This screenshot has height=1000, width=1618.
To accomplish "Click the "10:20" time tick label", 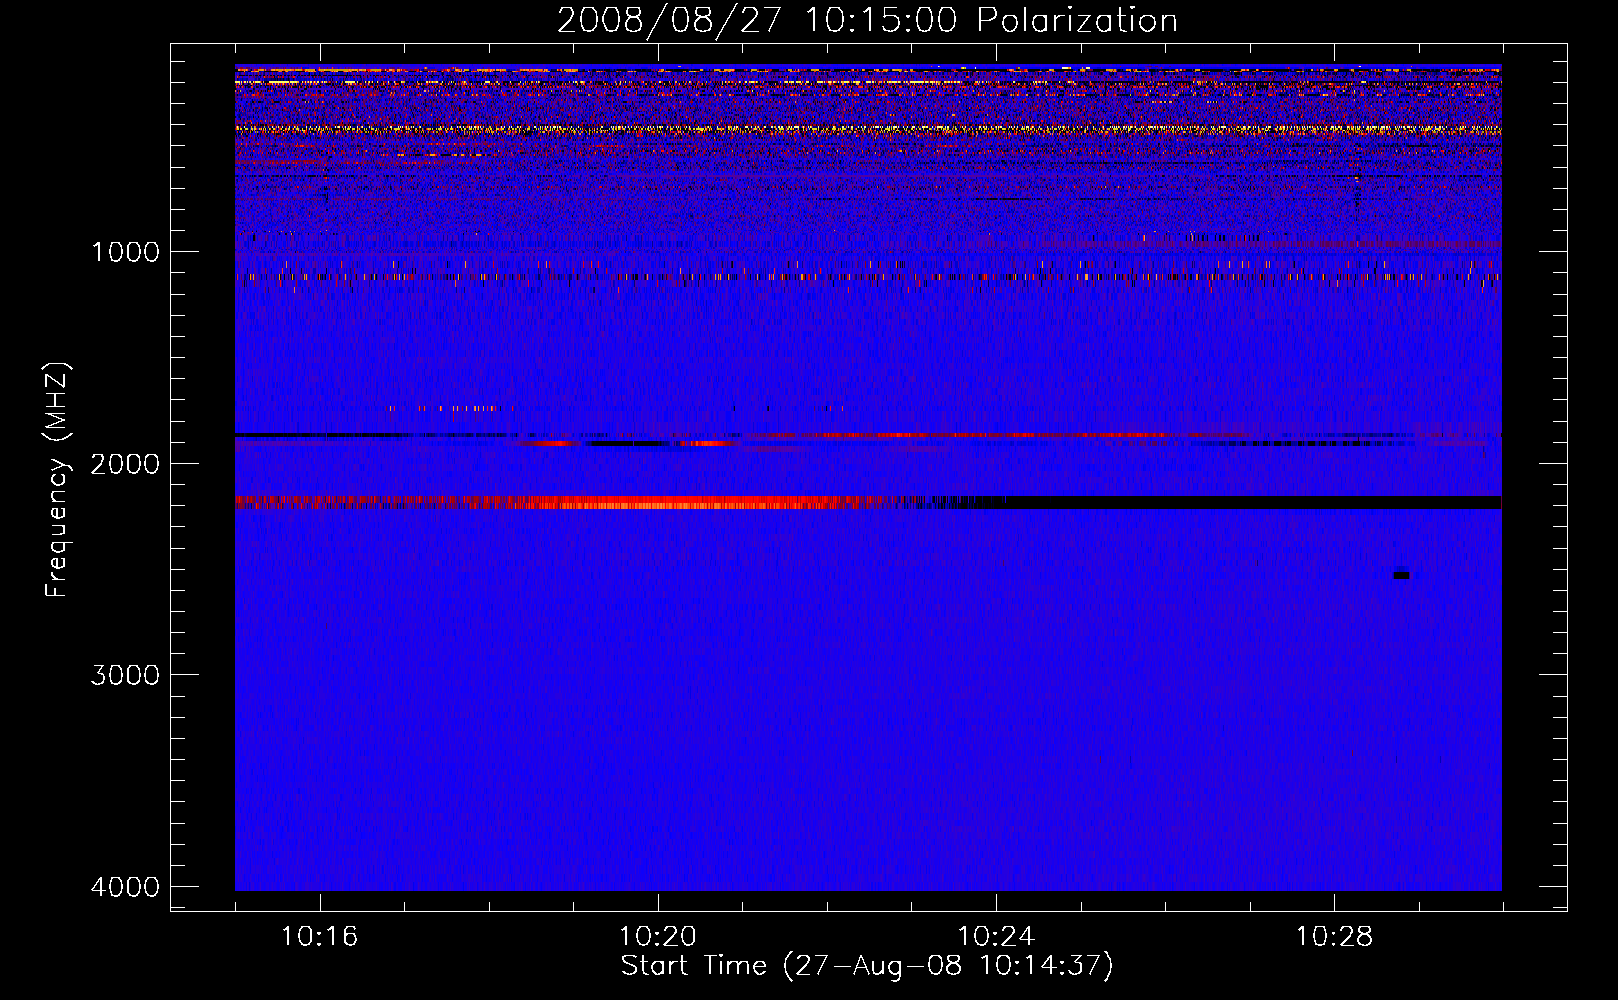I will [658, 936].
